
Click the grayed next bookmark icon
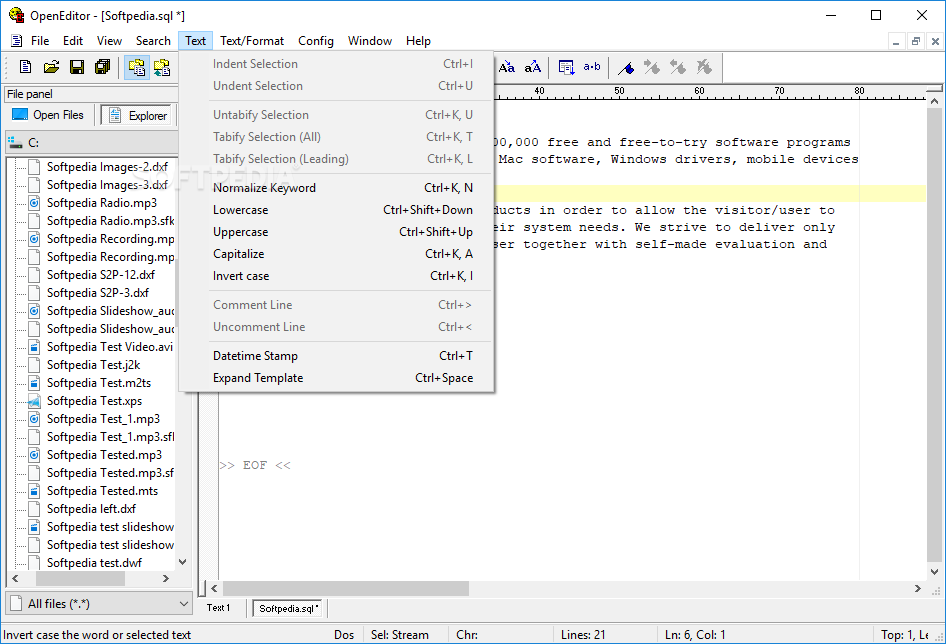point(652,67)
